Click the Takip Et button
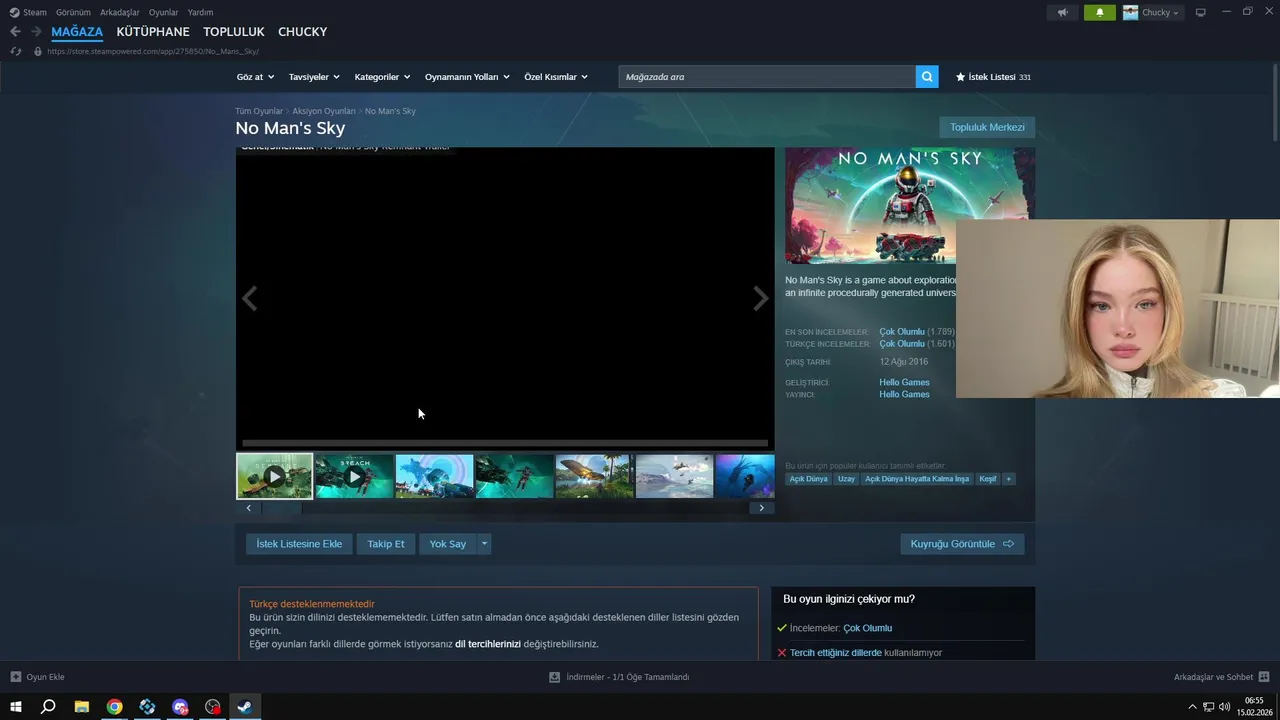 [386, 544]
